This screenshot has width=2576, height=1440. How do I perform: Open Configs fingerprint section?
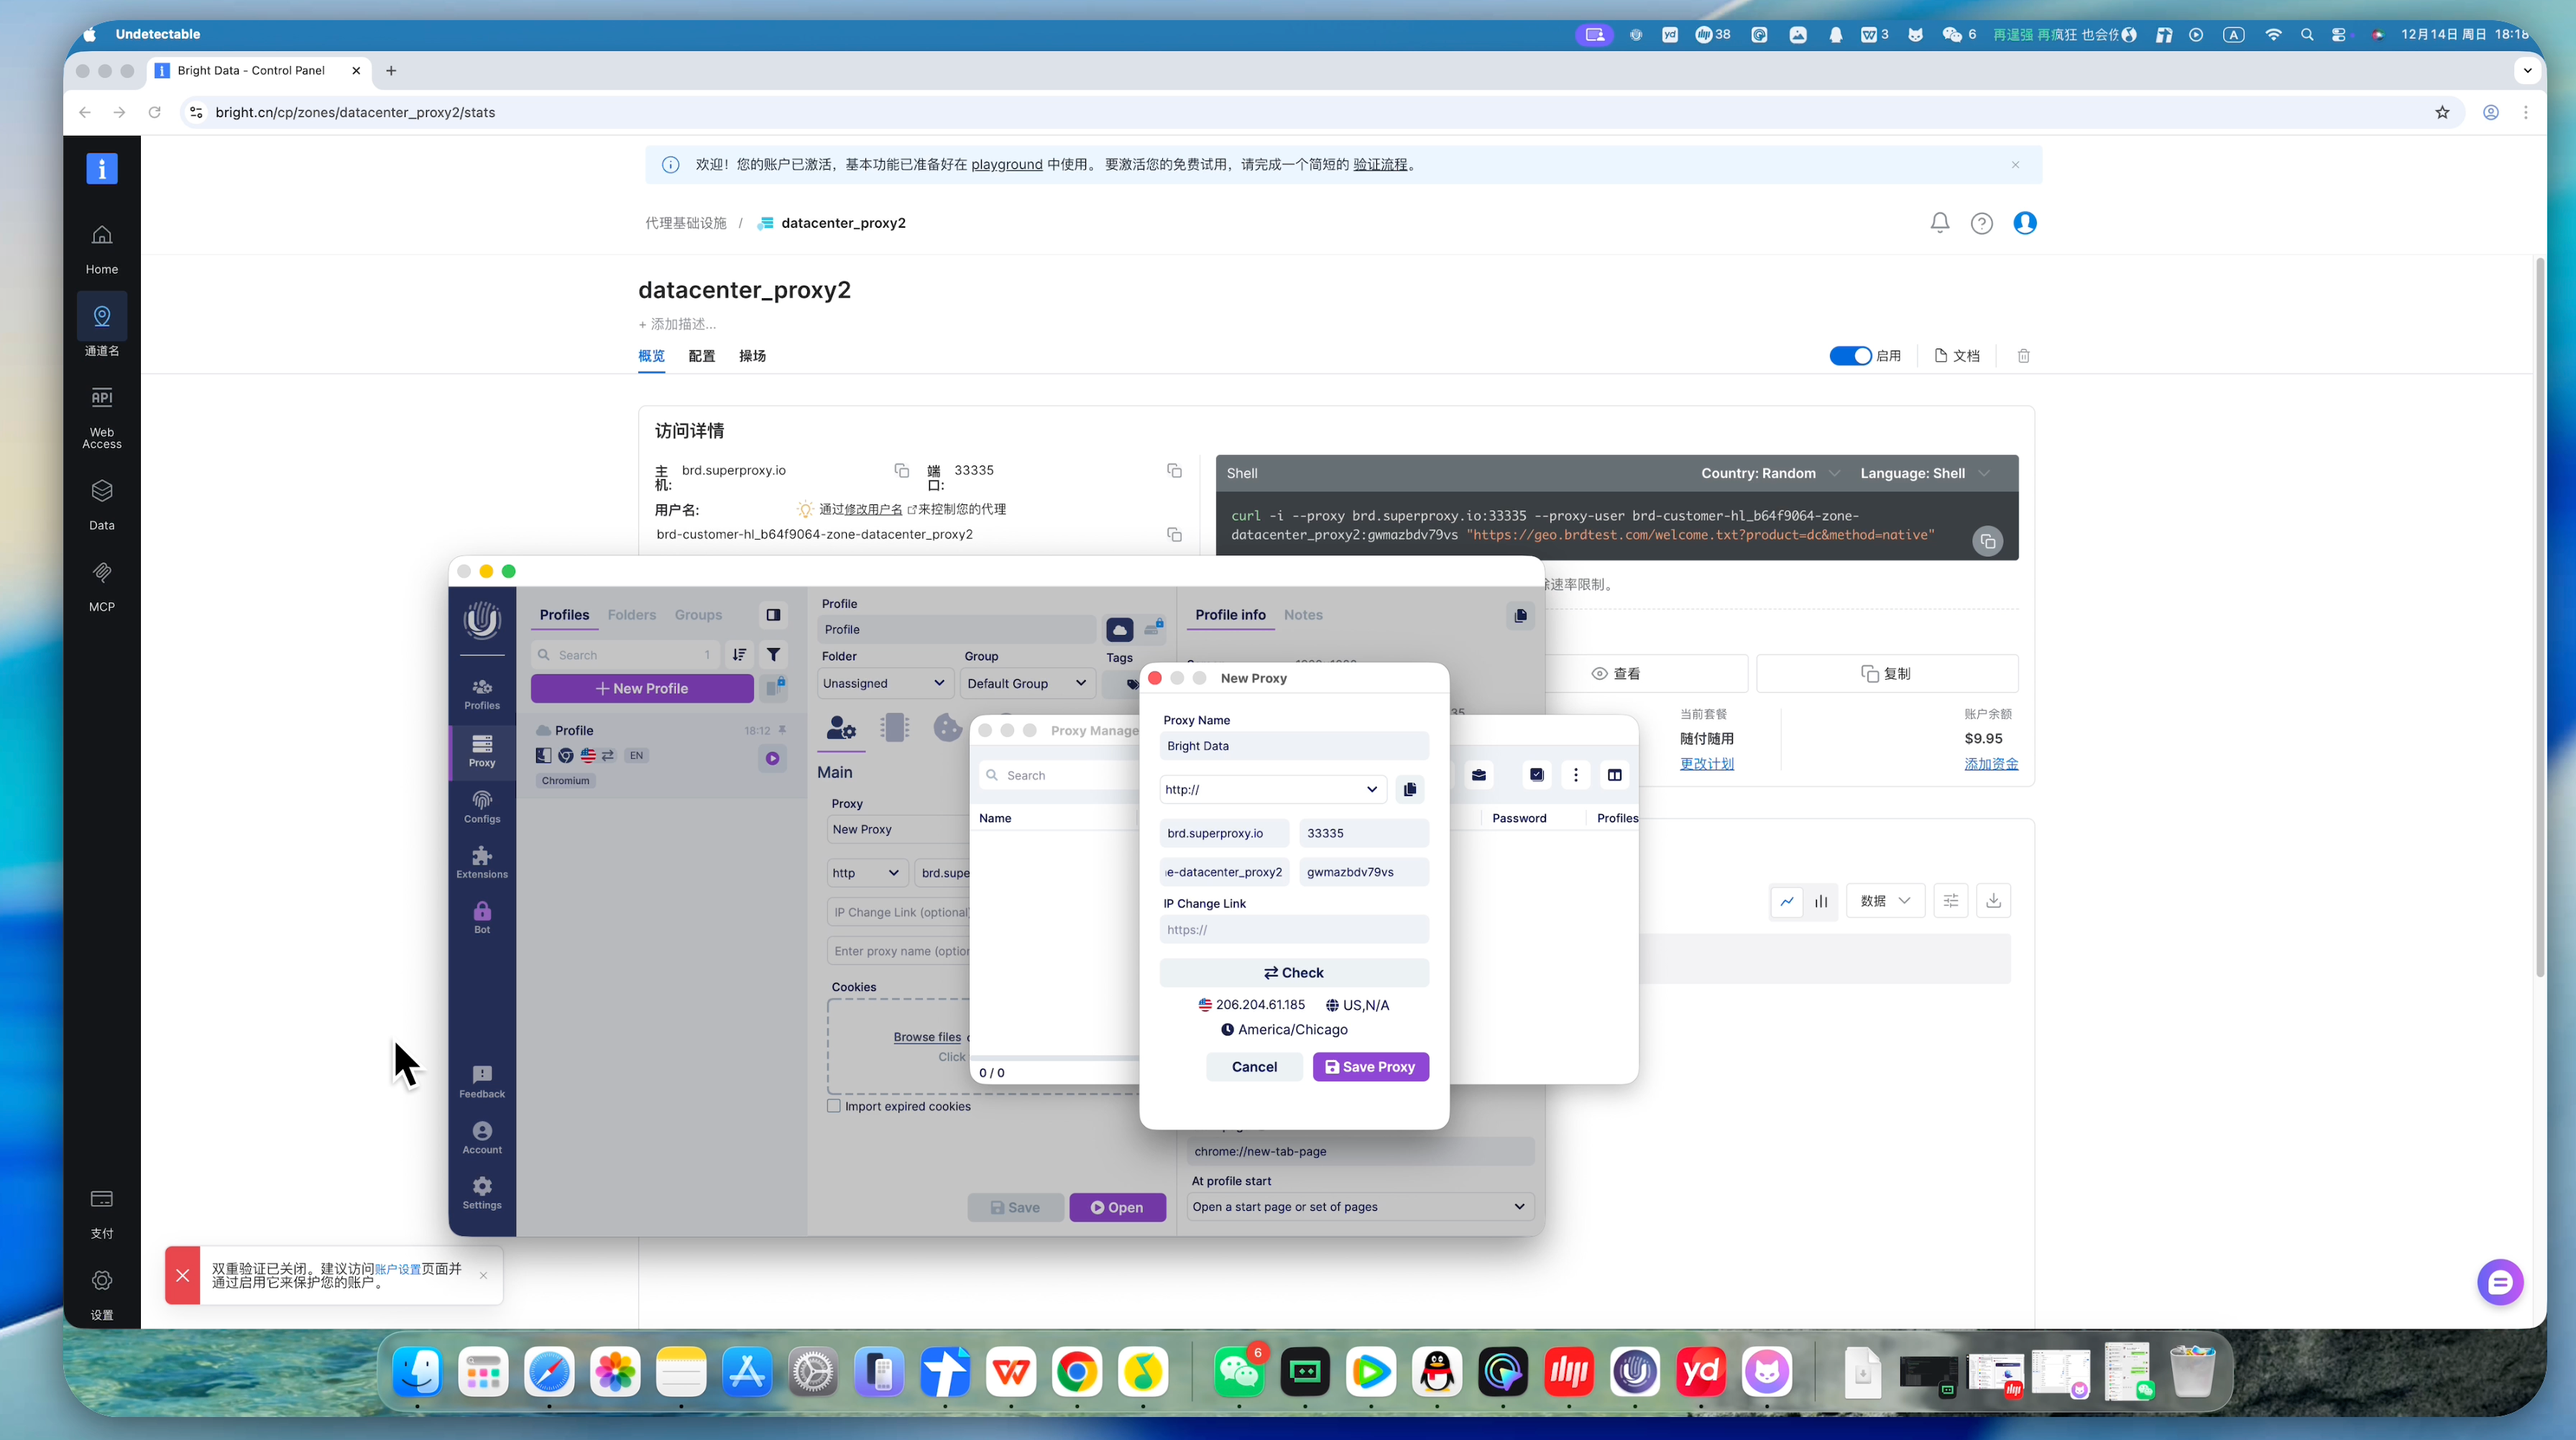[482, 806]
